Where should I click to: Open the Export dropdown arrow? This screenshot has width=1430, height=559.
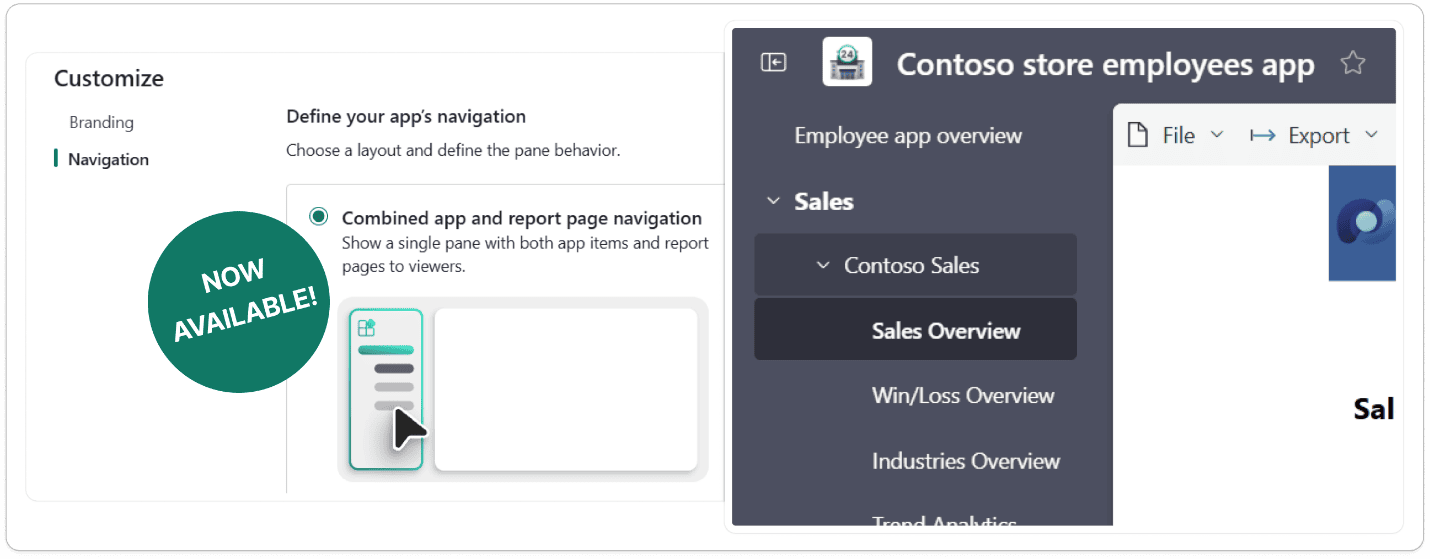click(1371, 135)
